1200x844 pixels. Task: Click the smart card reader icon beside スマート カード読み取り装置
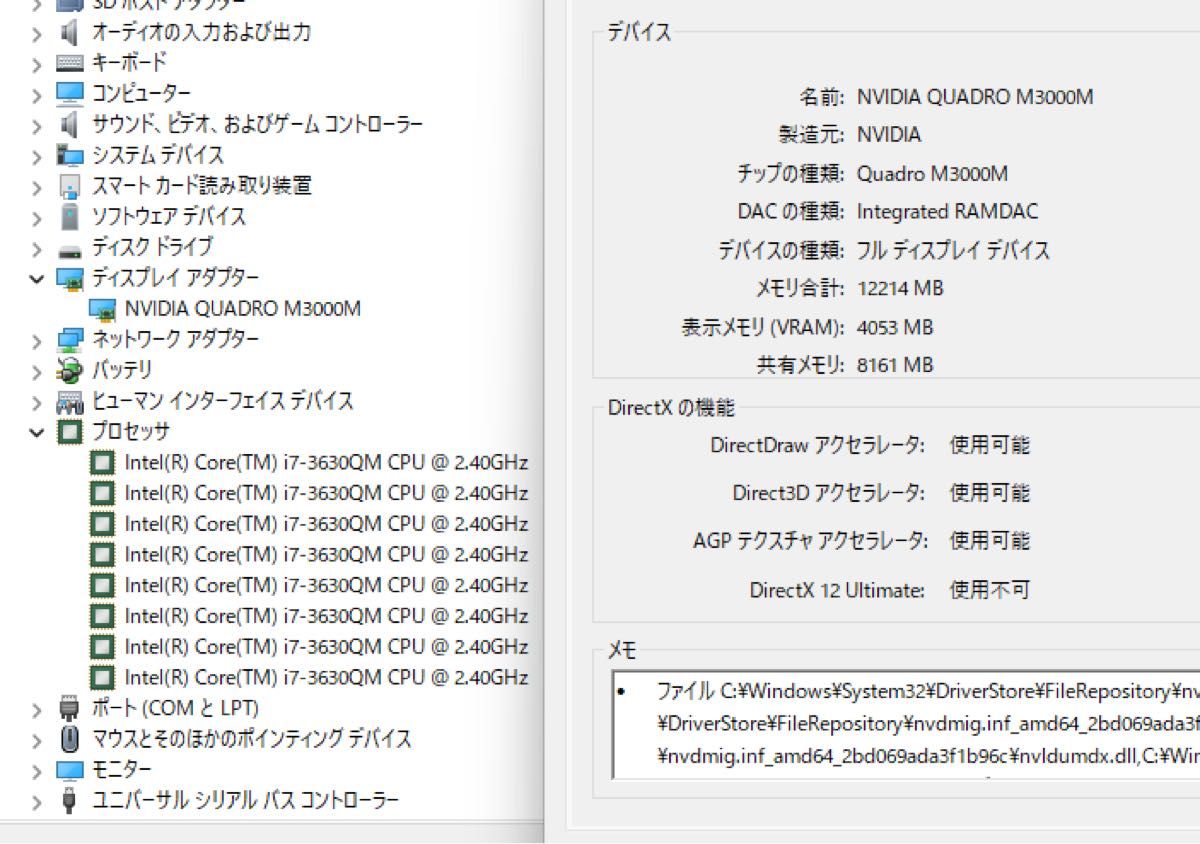click(69, 186)
